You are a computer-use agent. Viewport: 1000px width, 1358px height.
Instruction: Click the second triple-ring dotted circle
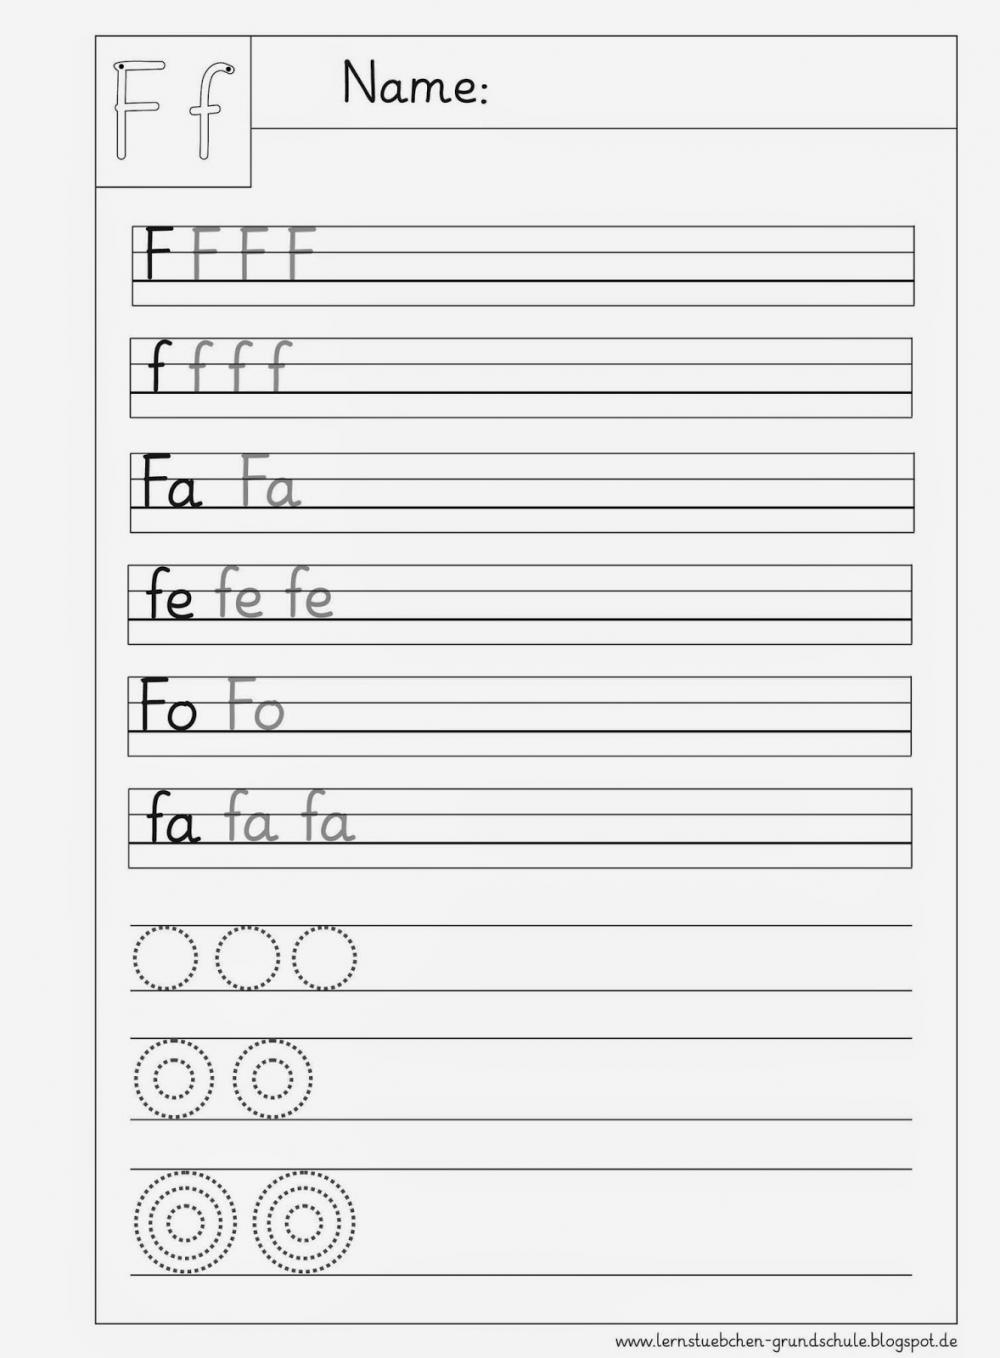click(x=304, y=1221)
